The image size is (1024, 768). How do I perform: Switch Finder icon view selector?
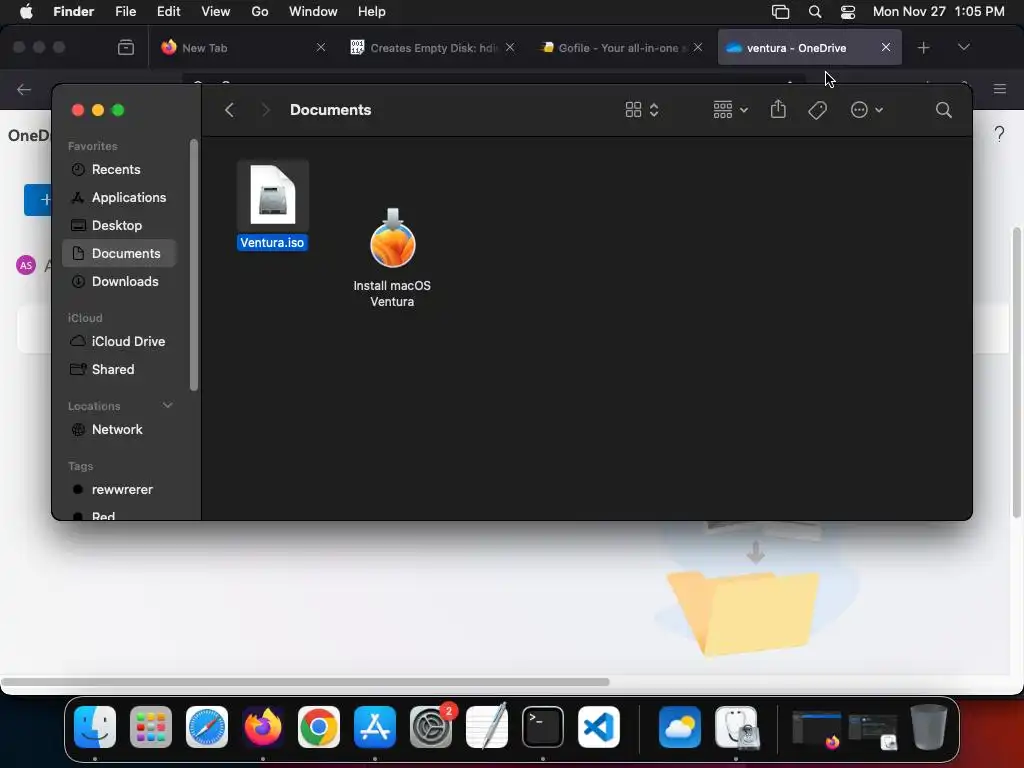pyautogui.click(x=642, y=110)
